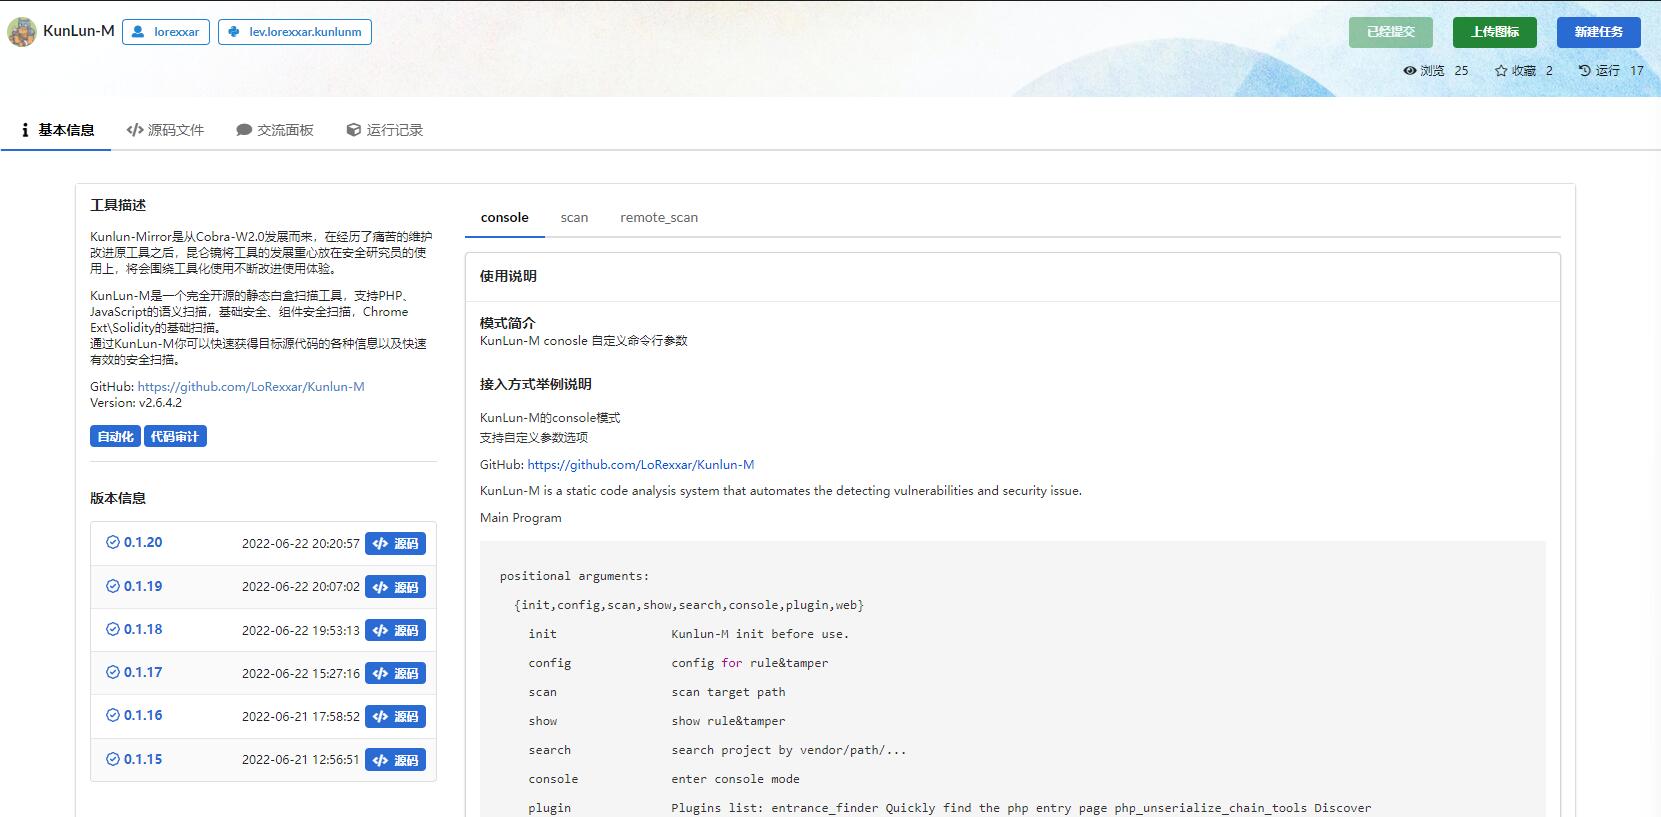Open version 0.1.20 link
Image resolution: width=1661 pixels, height=817 pixels.
tap(143, 542)
